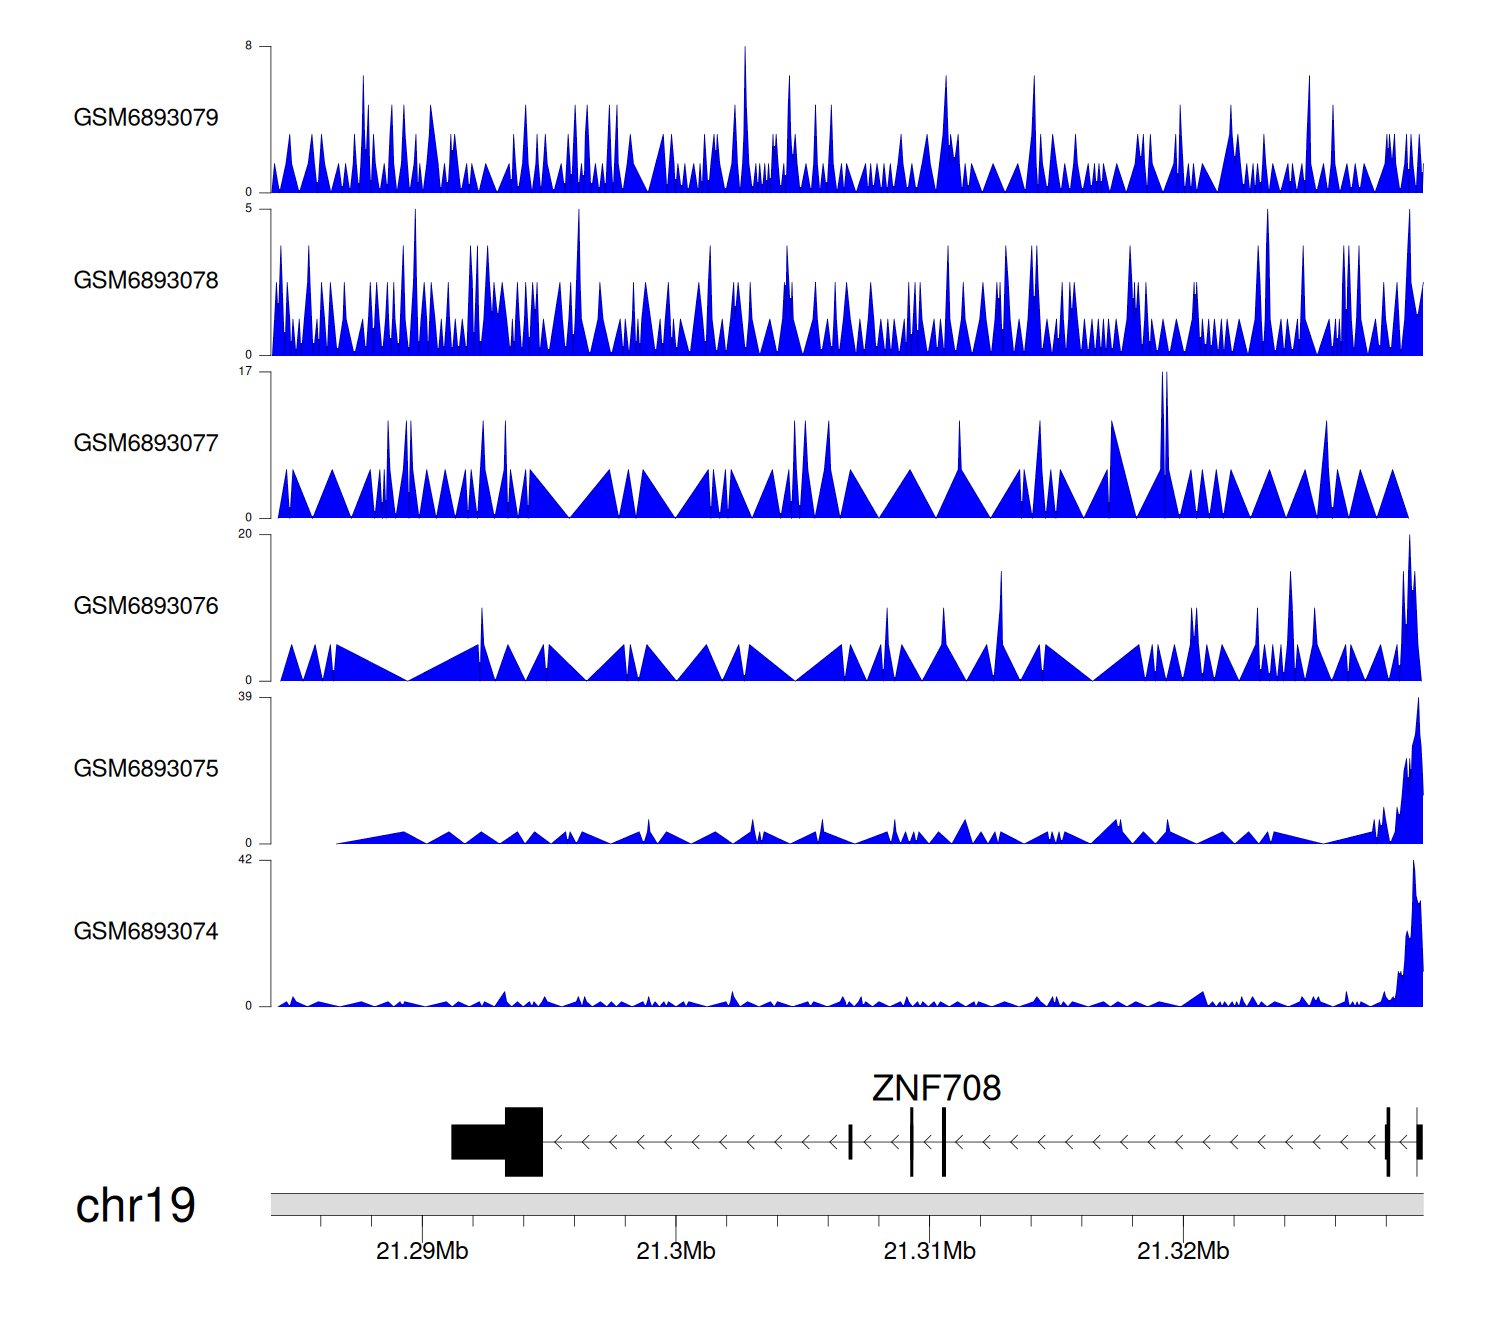Click the chr19 chromosome label

[x=136, y=1206]
